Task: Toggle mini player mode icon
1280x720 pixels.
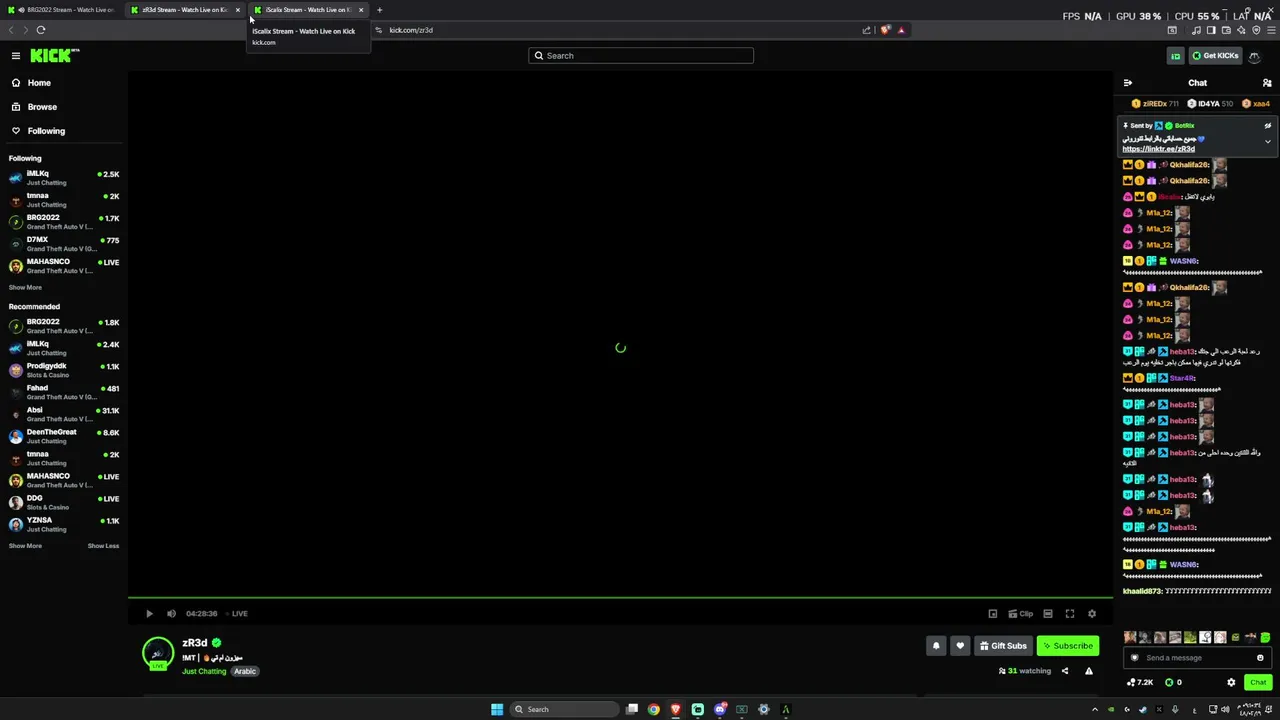Action: [x=992, y=614]
